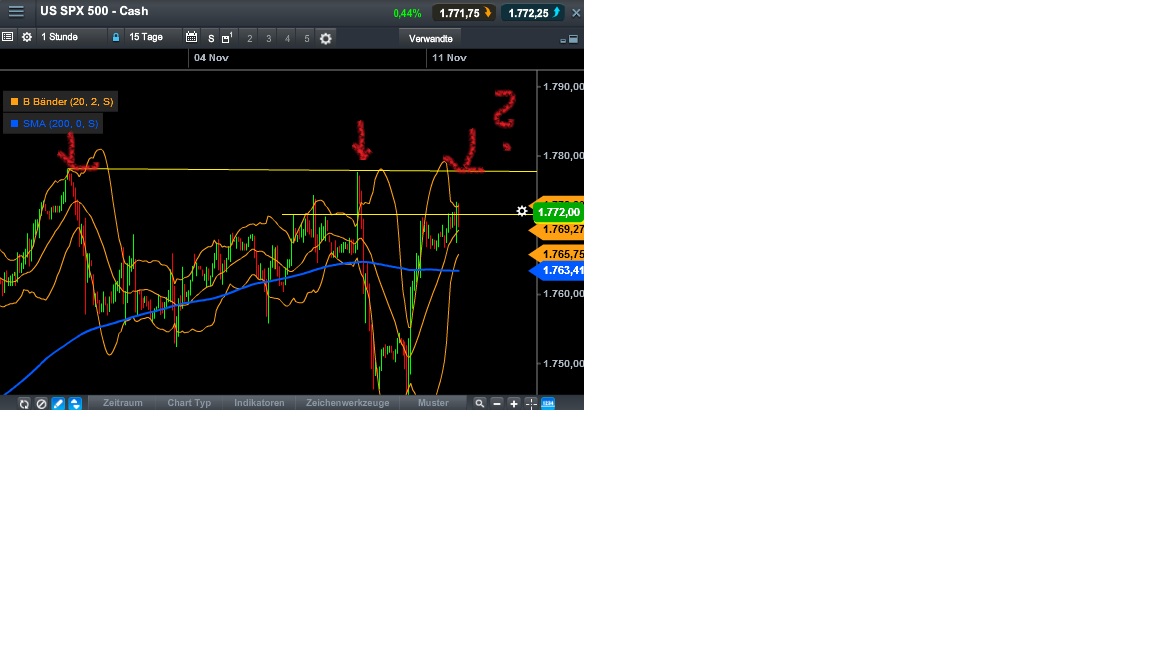Click the green 1.772,00 price label

tap(558, 212)
